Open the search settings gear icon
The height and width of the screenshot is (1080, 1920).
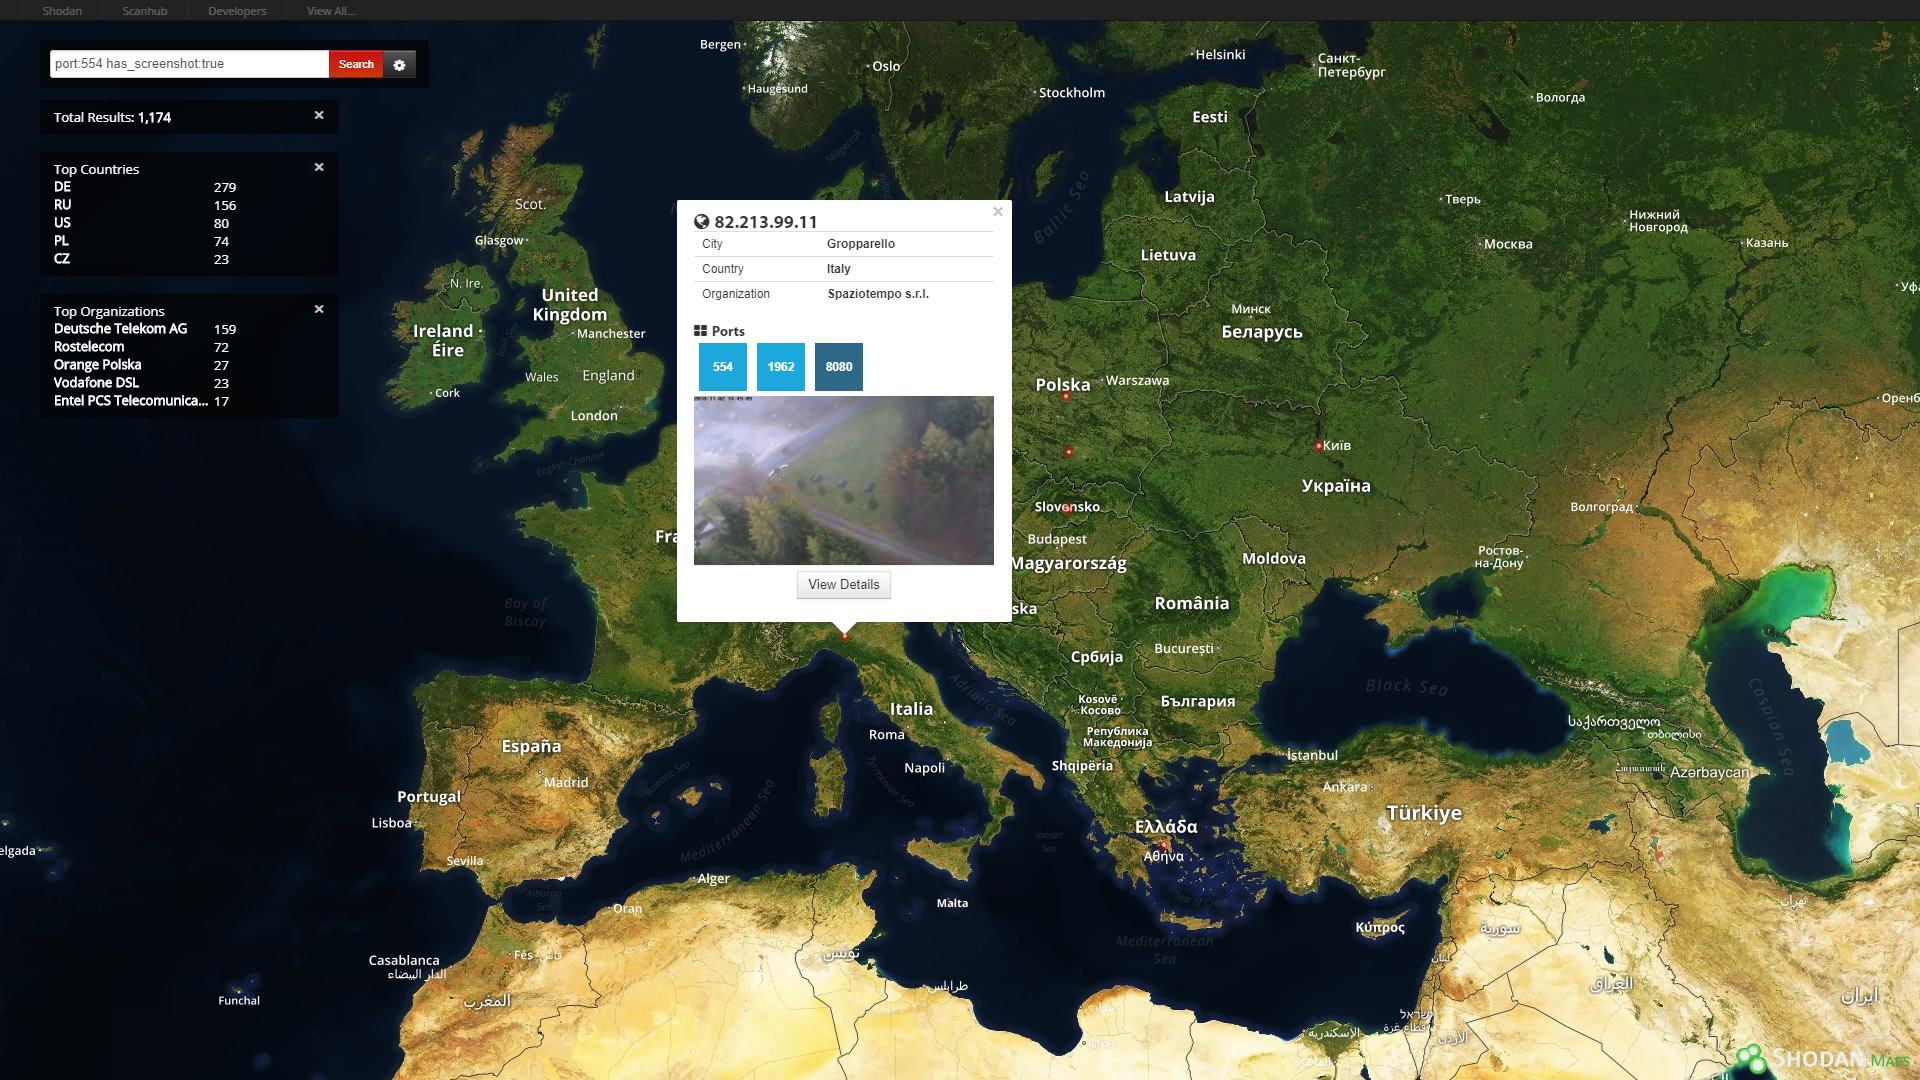pyautogui.click(x=399, y=64)
